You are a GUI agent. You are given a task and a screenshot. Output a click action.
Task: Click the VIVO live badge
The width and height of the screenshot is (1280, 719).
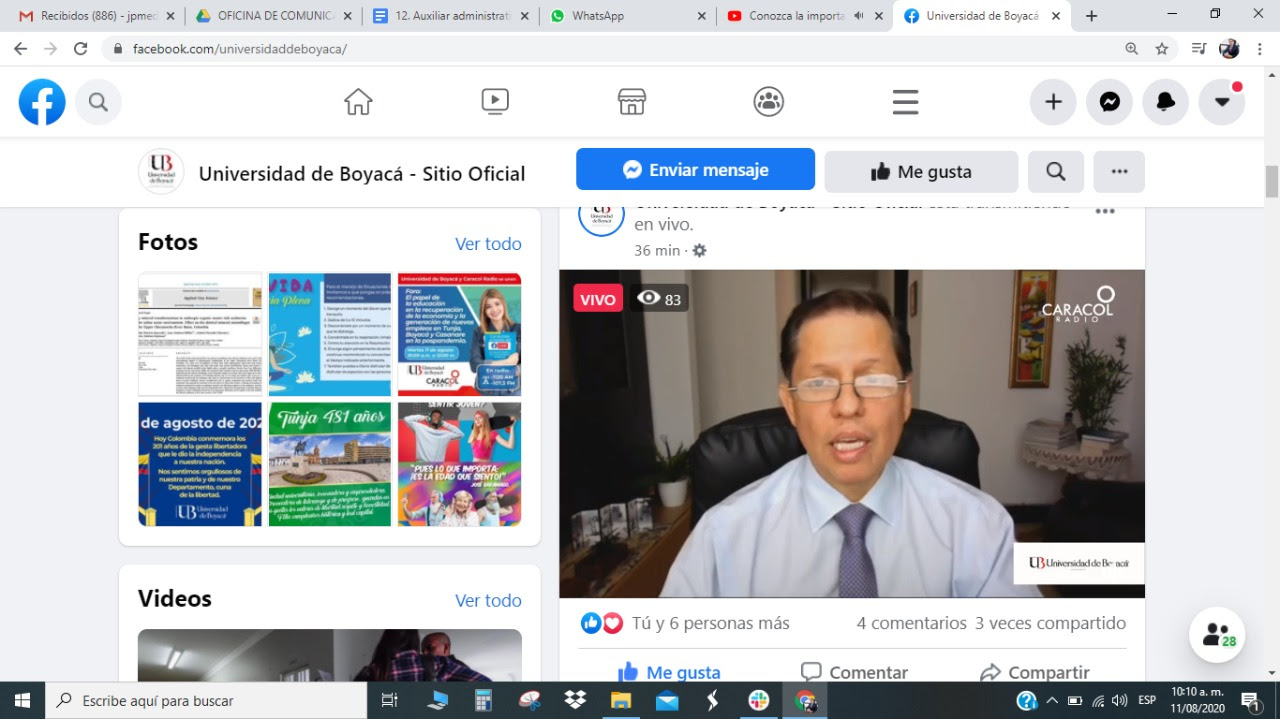(598, 298)
